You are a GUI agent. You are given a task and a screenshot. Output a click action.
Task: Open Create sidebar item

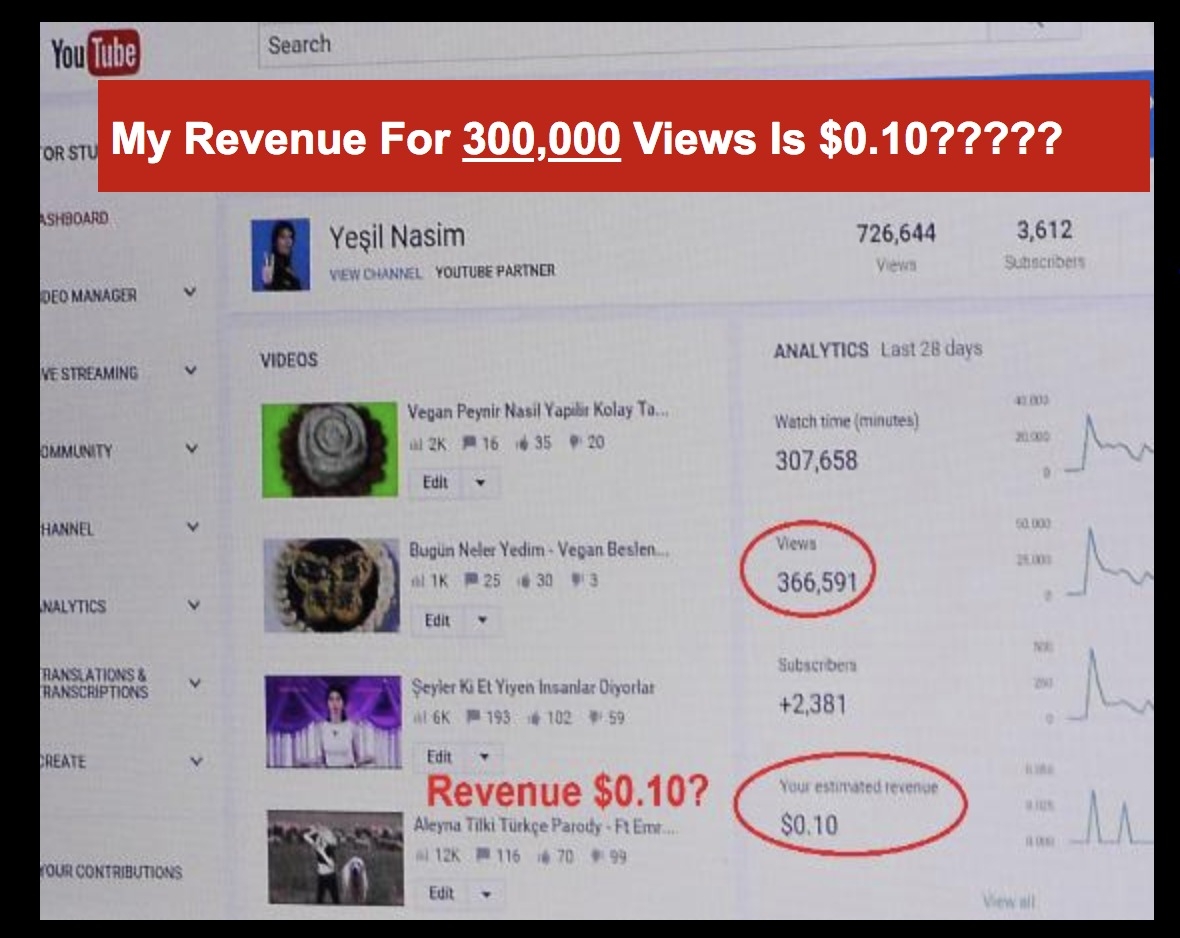pos(63,762)
